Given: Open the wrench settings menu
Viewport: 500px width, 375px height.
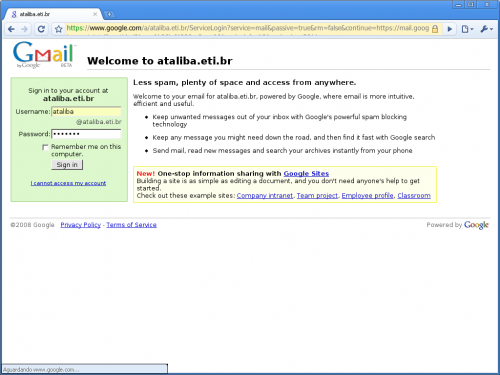Looking at the screenshot, I should click(x=486, y=29).
